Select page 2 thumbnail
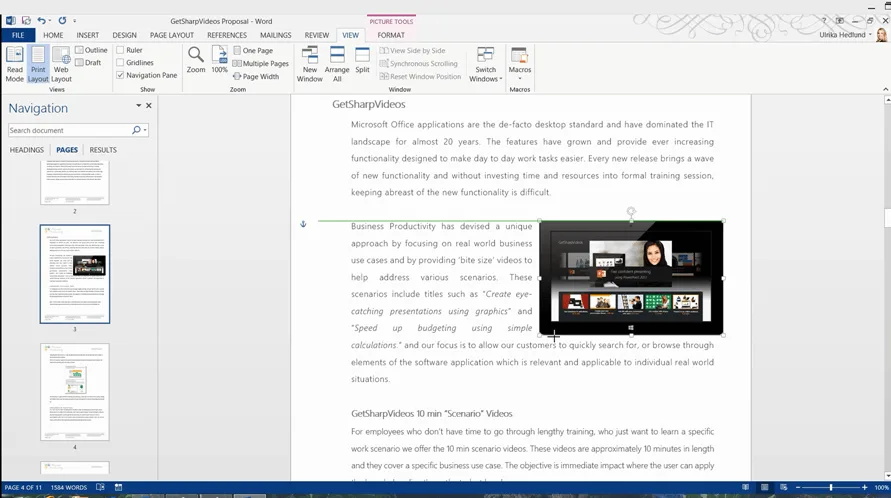This screenshot has width=891, height=498. click(x=75, y=182)
